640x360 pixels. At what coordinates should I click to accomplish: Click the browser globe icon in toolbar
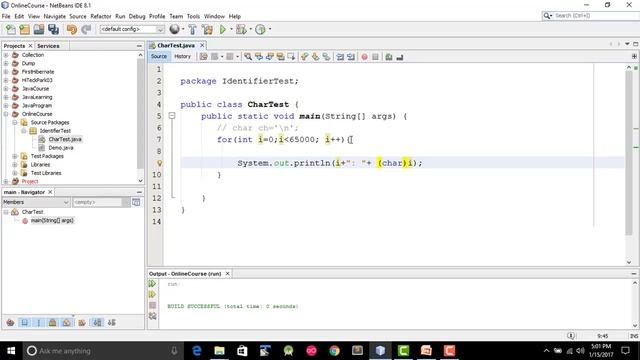click(174, 29)
